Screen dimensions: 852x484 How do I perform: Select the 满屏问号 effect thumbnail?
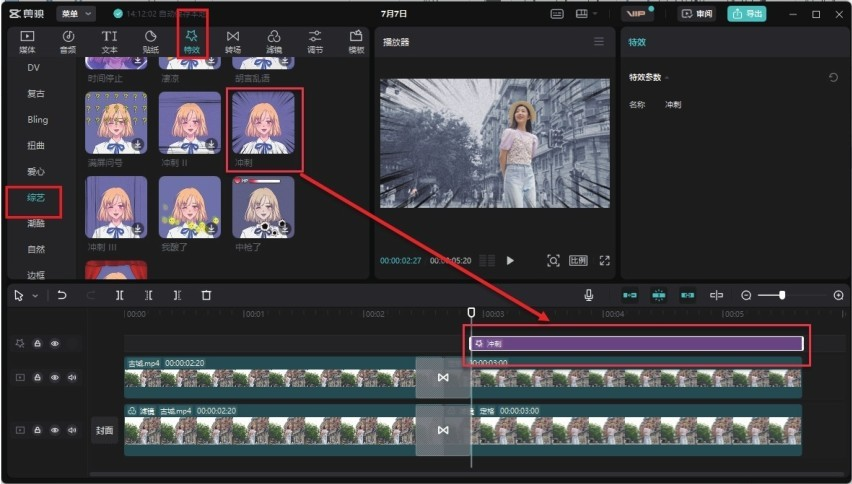116,123
